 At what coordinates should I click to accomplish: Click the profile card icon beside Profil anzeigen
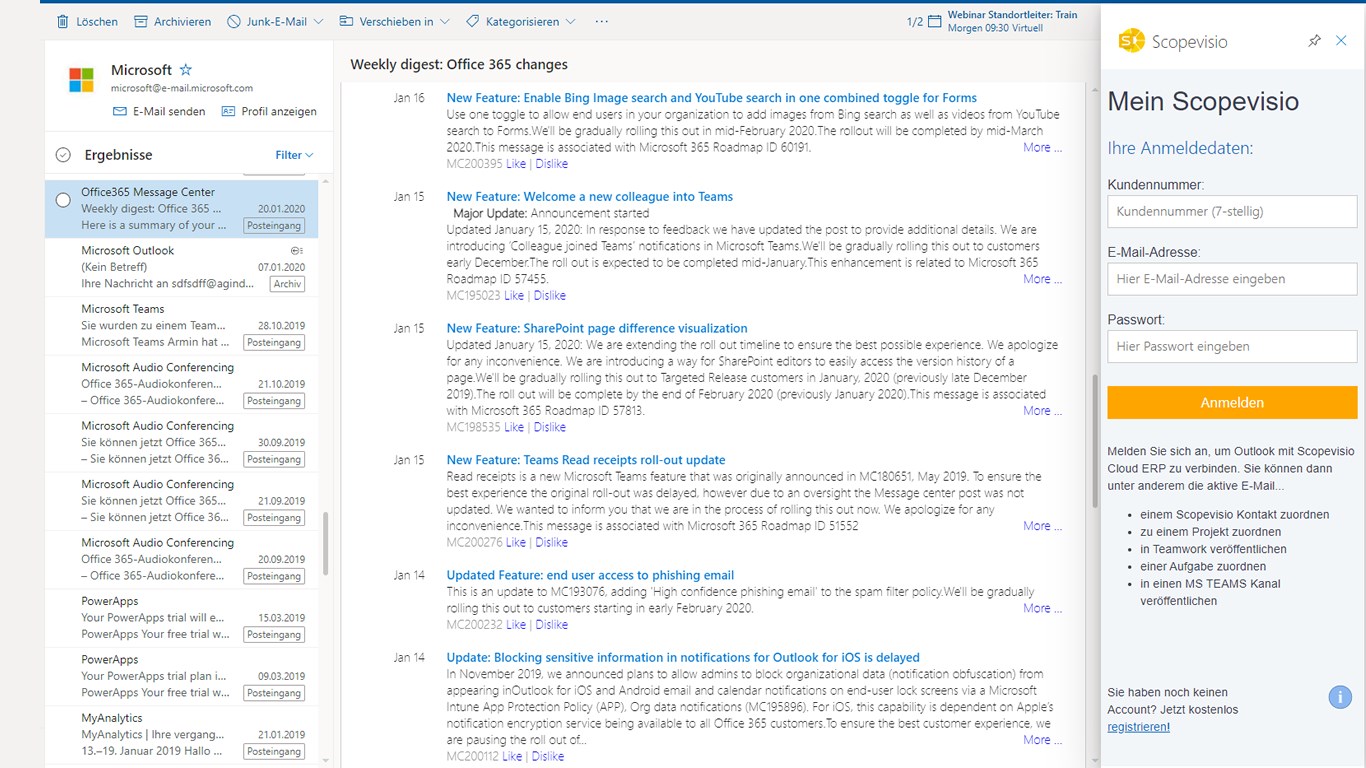click(x=228, y=112)
